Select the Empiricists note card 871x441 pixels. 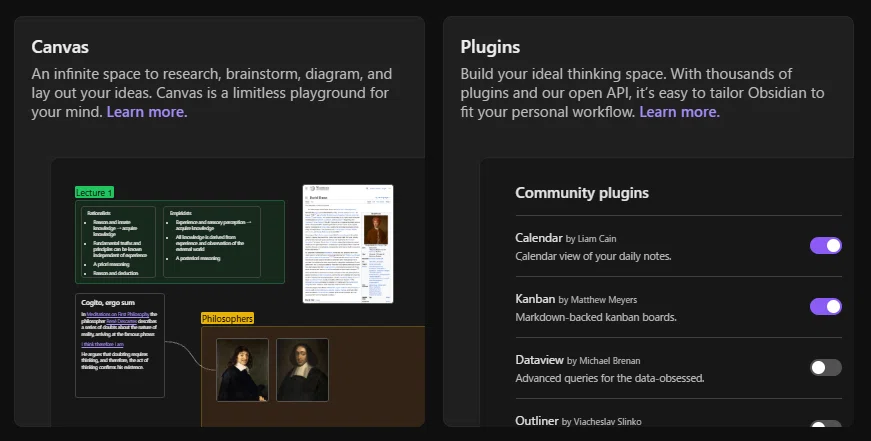[212, 242]
